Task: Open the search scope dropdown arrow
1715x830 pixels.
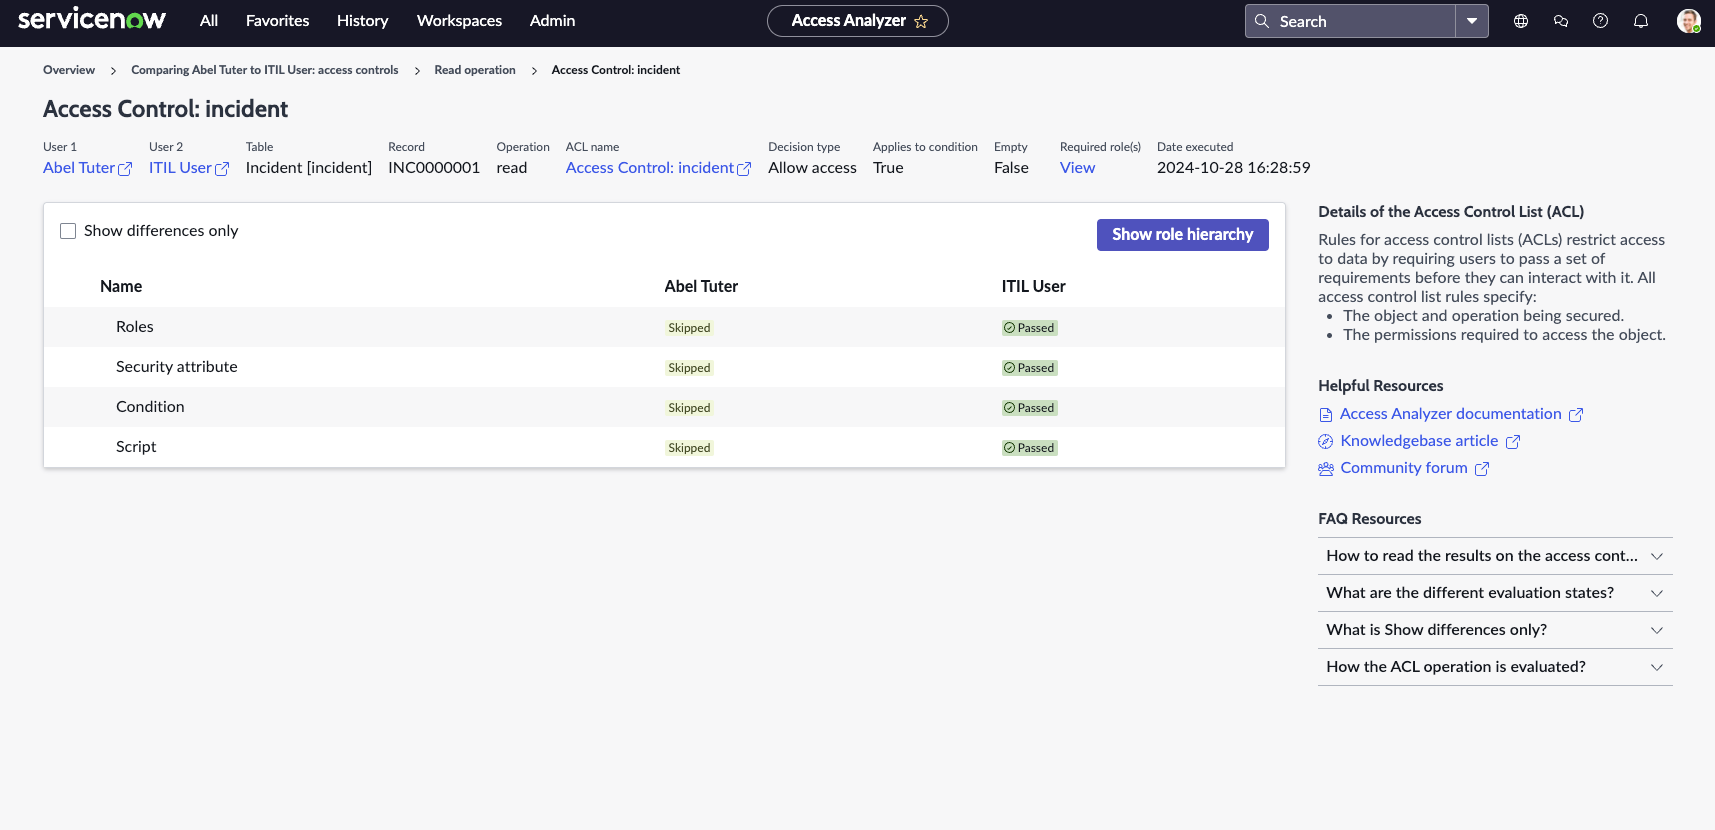Action: [x=1472, y=21]
